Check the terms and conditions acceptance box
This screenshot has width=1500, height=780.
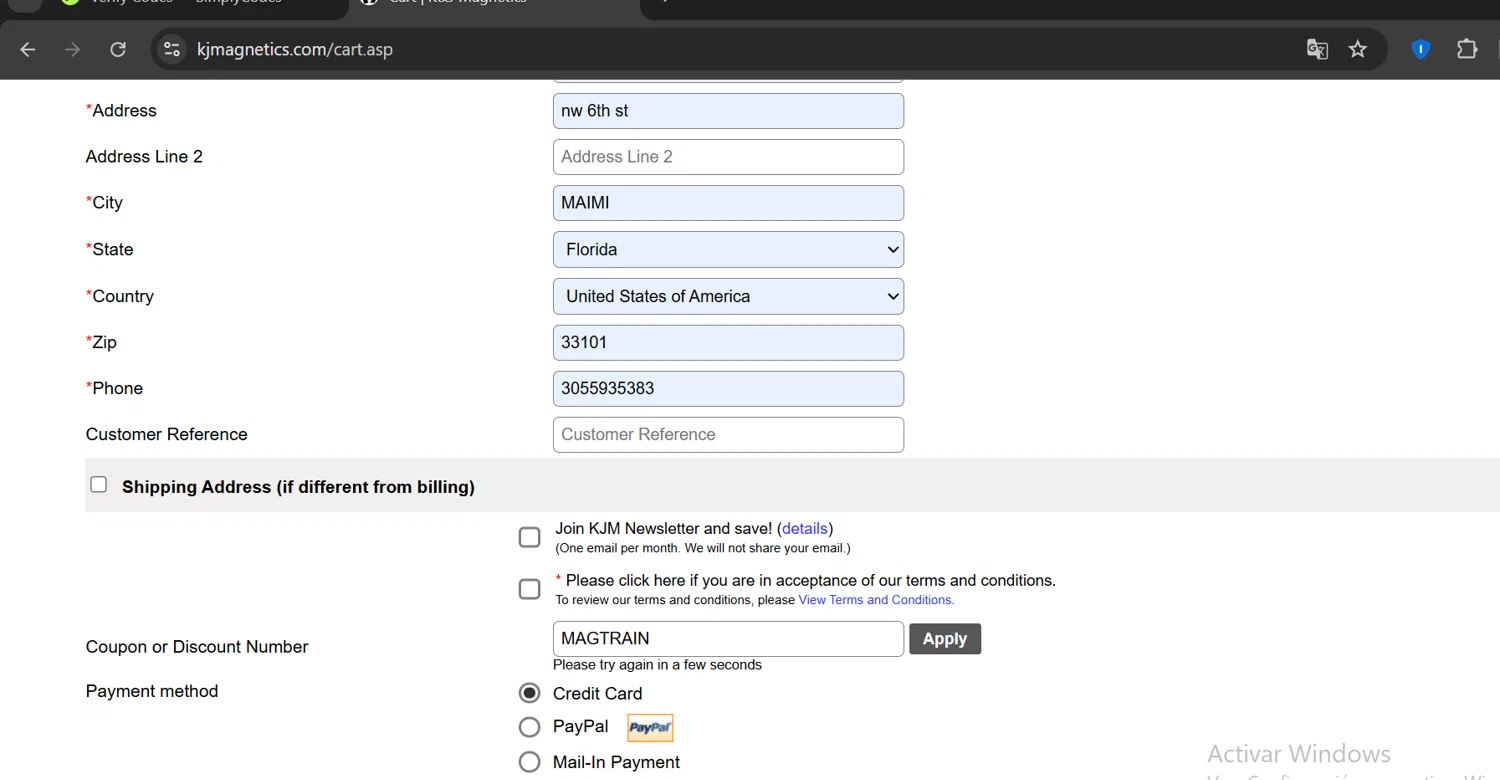coord(530,589)
